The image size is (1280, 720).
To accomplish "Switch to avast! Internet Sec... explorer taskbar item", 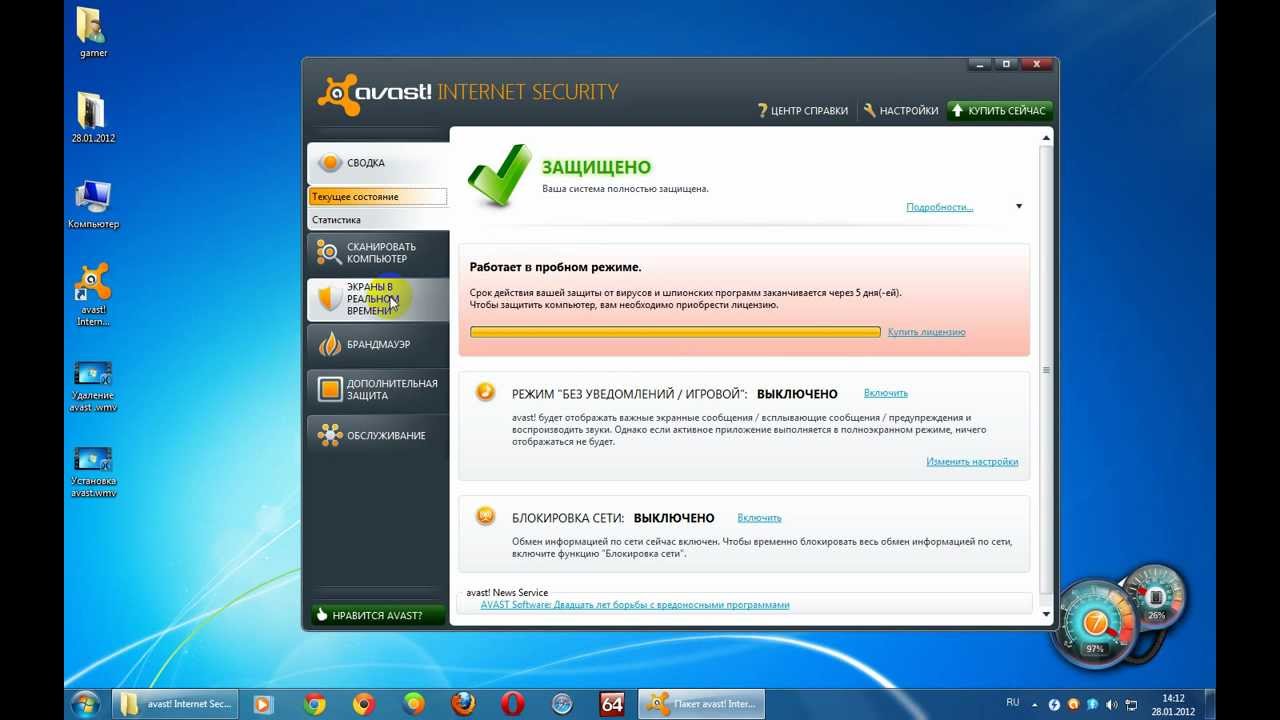I will [175, 704].
